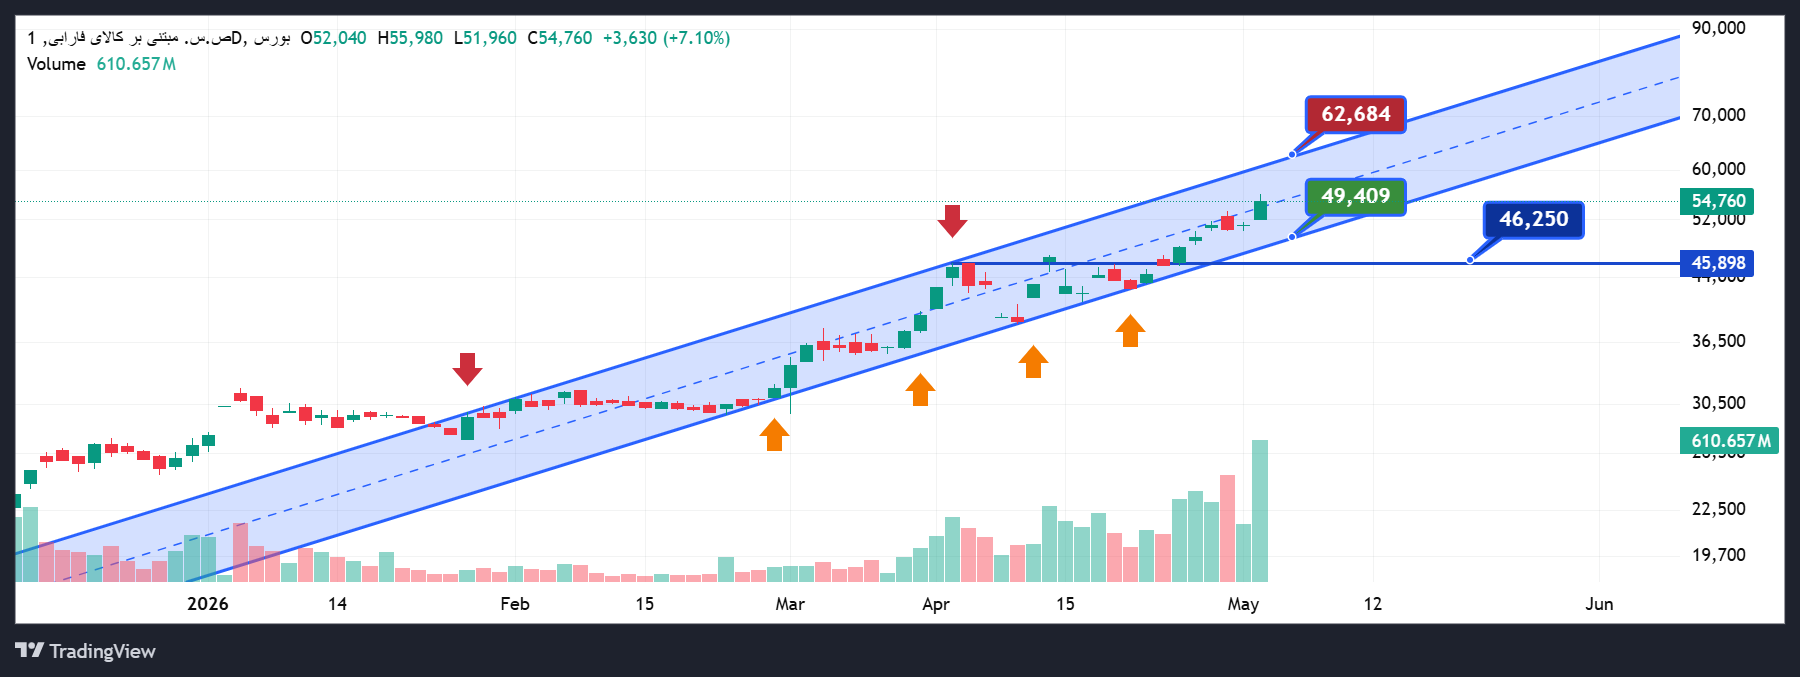Click the 12 date label after May
Screen dimensions: 1800x677
click(x=1373, y=604)
